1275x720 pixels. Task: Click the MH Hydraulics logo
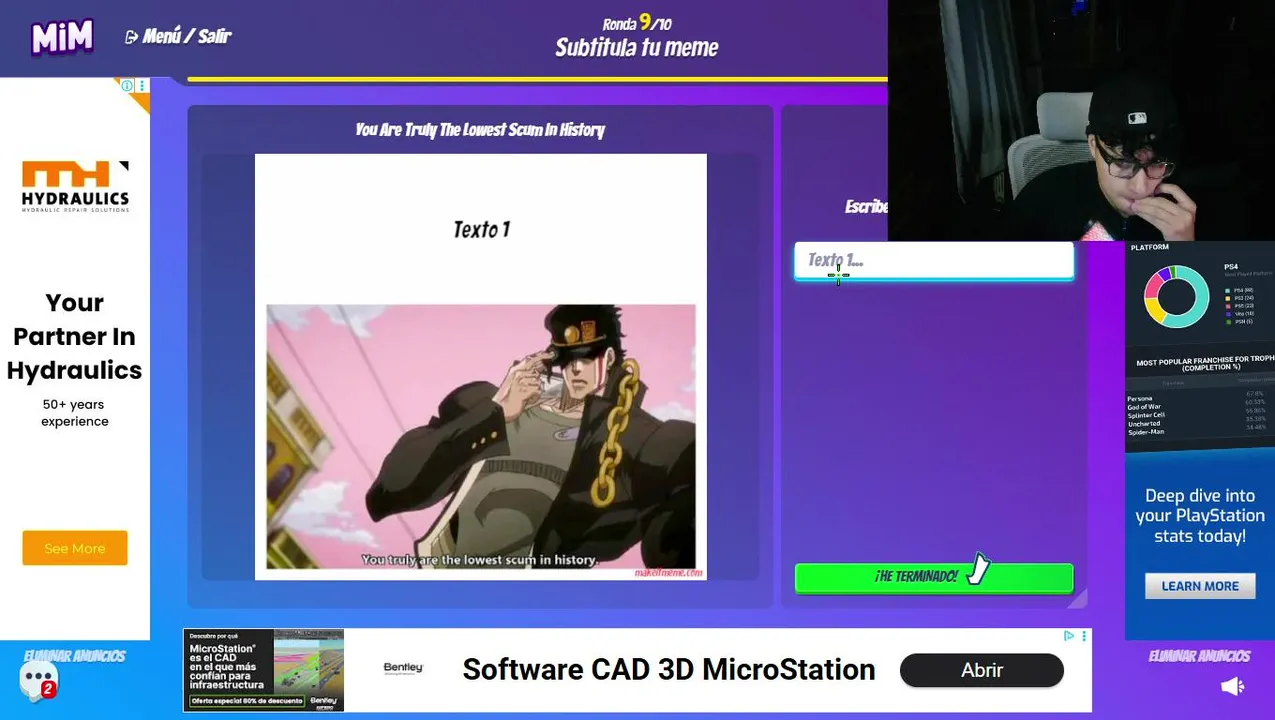pos(75,186)
